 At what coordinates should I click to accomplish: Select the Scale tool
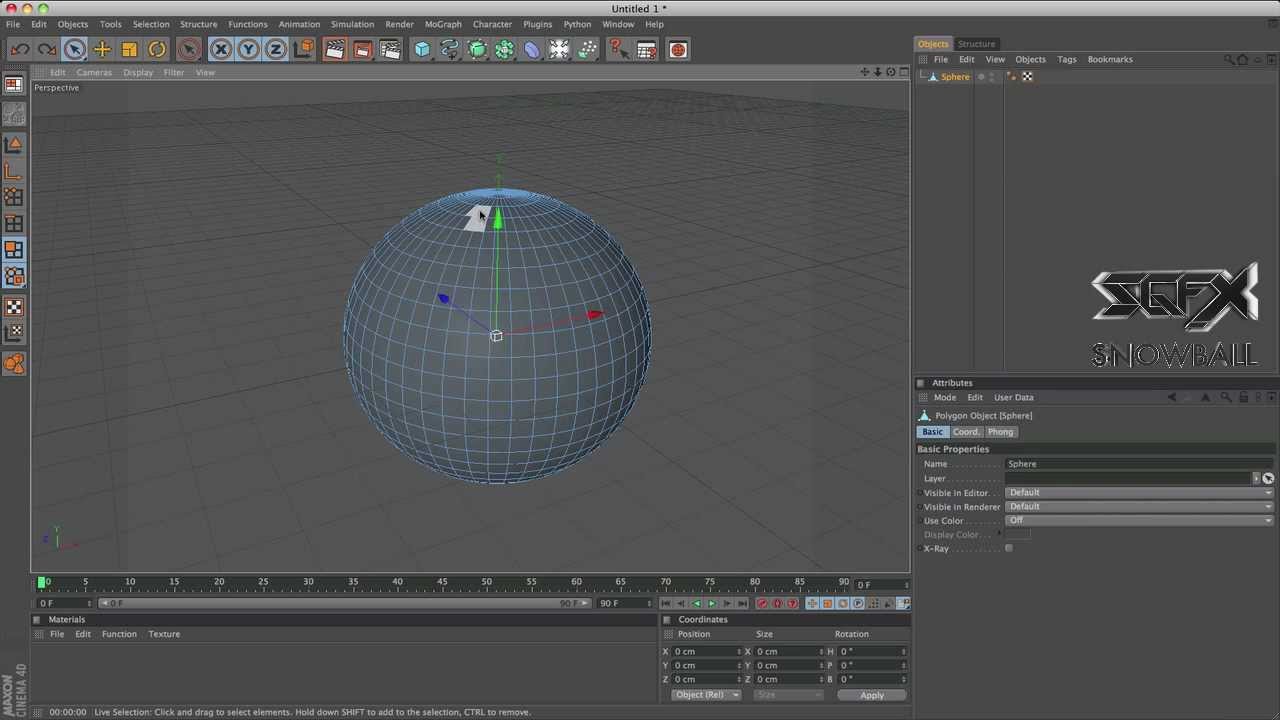[x=129, y=49]
